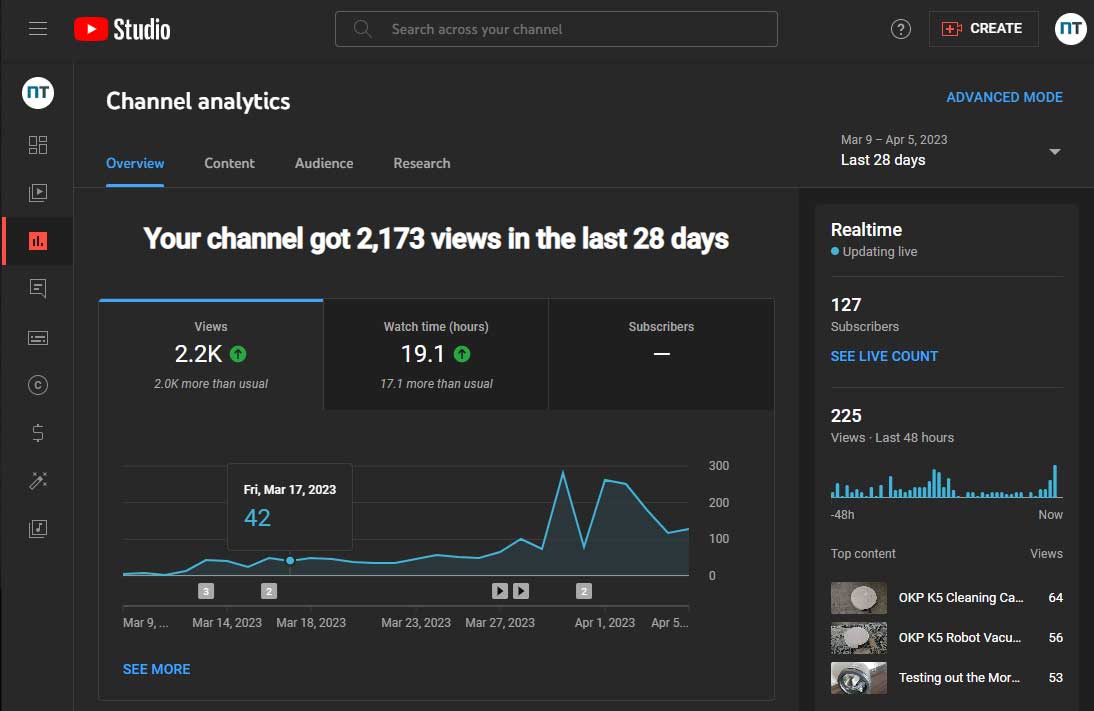Open the Copyright section
This screenshot has width=1094, height=711.
(38, 385)
